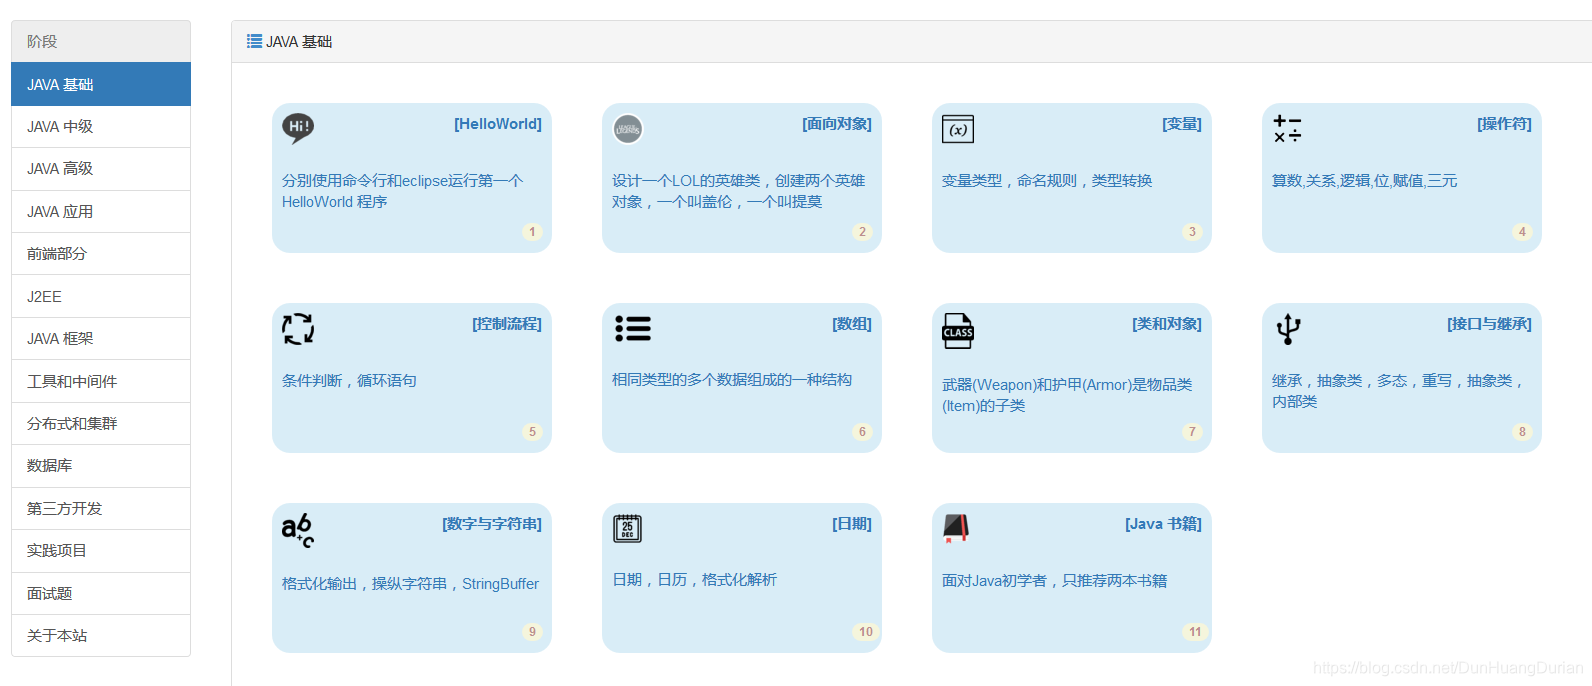Open 实践项目 in the sidebar

pyautogui.click(x=101, y=551)
